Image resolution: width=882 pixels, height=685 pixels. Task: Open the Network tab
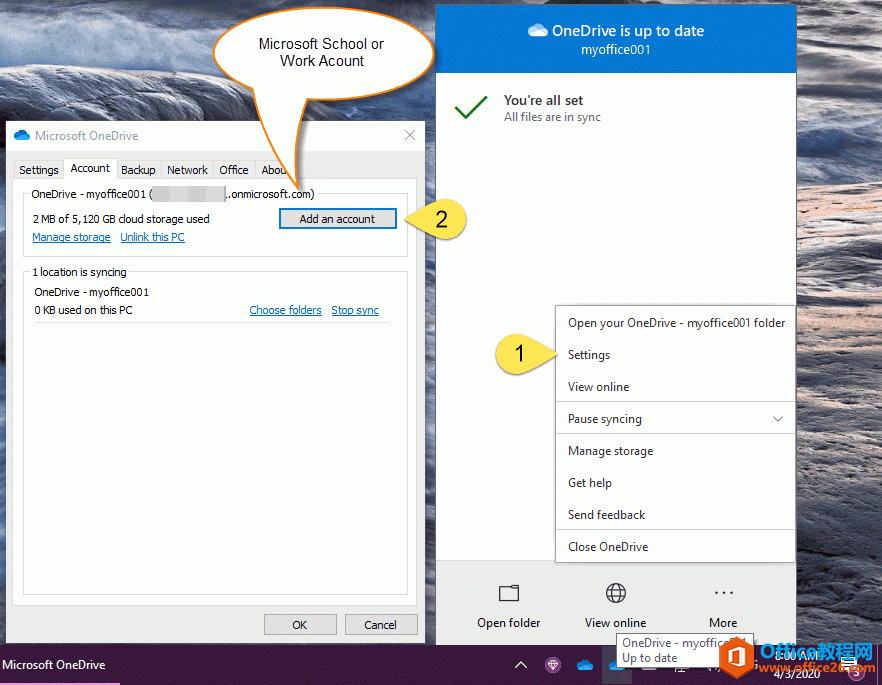pos(187,169)
